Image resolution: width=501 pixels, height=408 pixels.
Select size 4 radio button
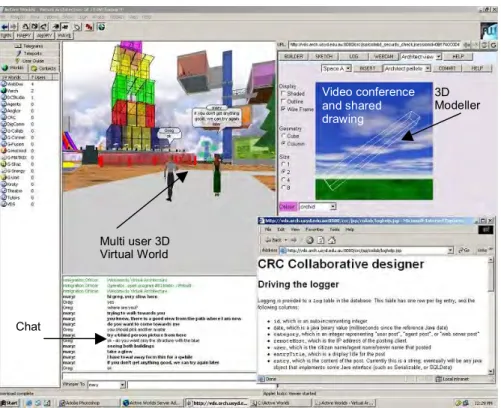(283, 180)
